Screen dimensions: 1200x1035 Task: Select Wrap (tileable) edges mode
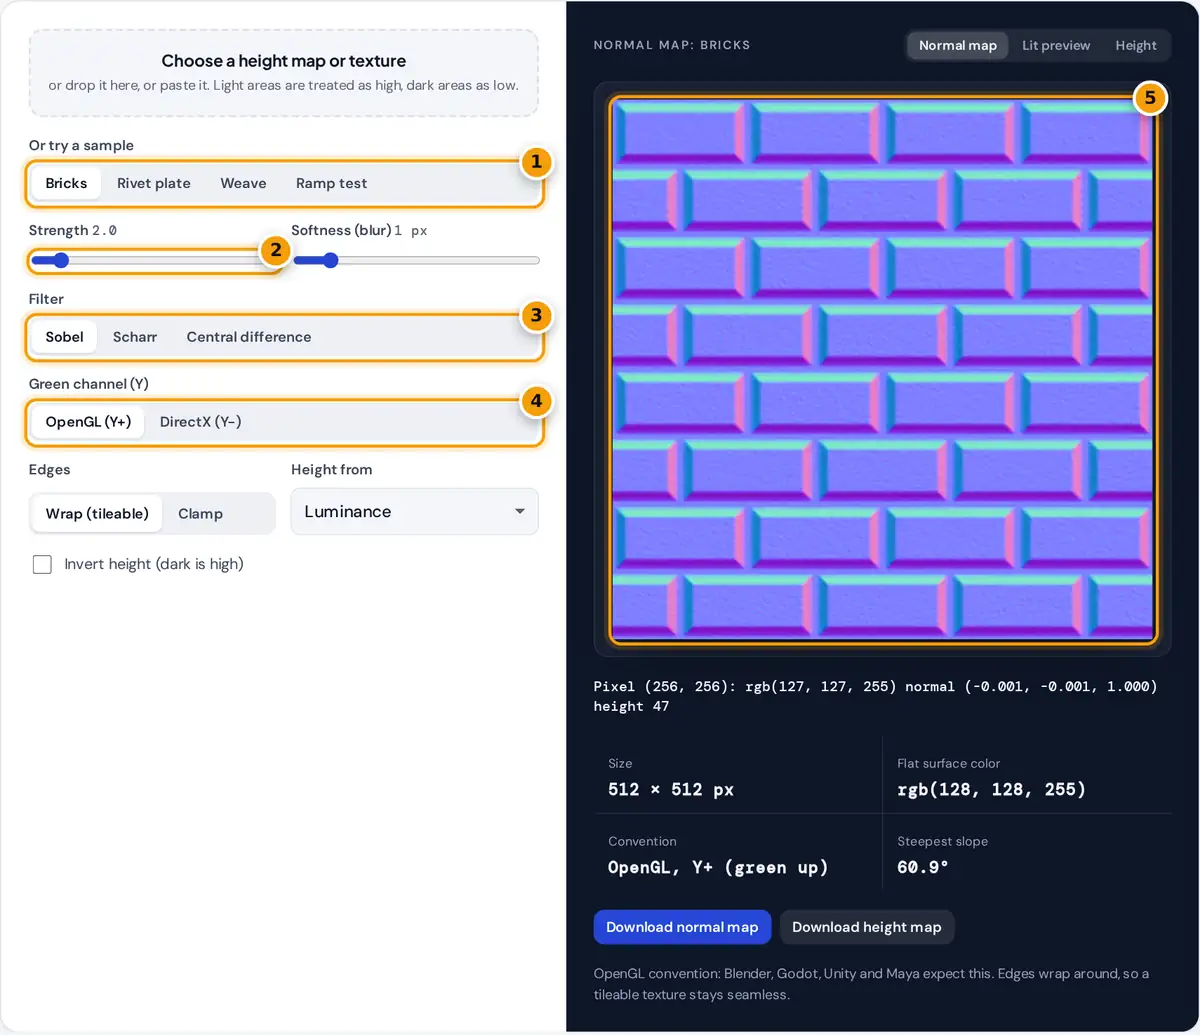click(97, 513)
